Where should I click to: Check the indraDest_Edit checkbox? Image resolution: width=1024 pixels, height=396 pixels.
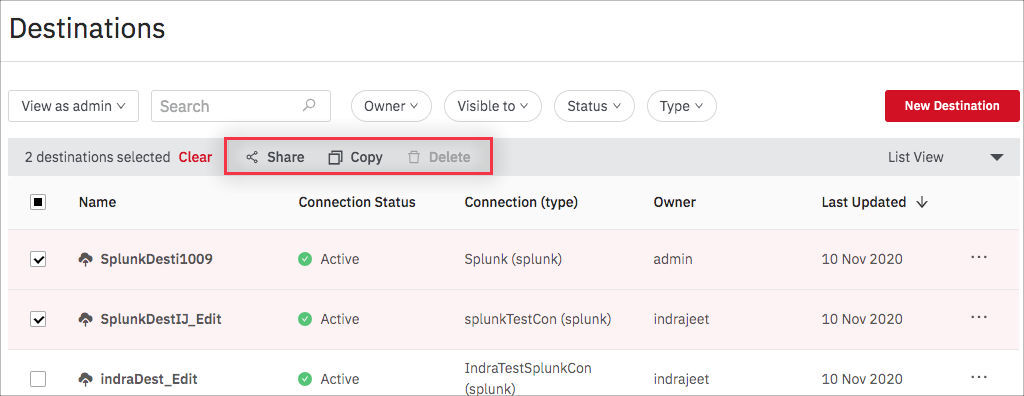(38, 379)
